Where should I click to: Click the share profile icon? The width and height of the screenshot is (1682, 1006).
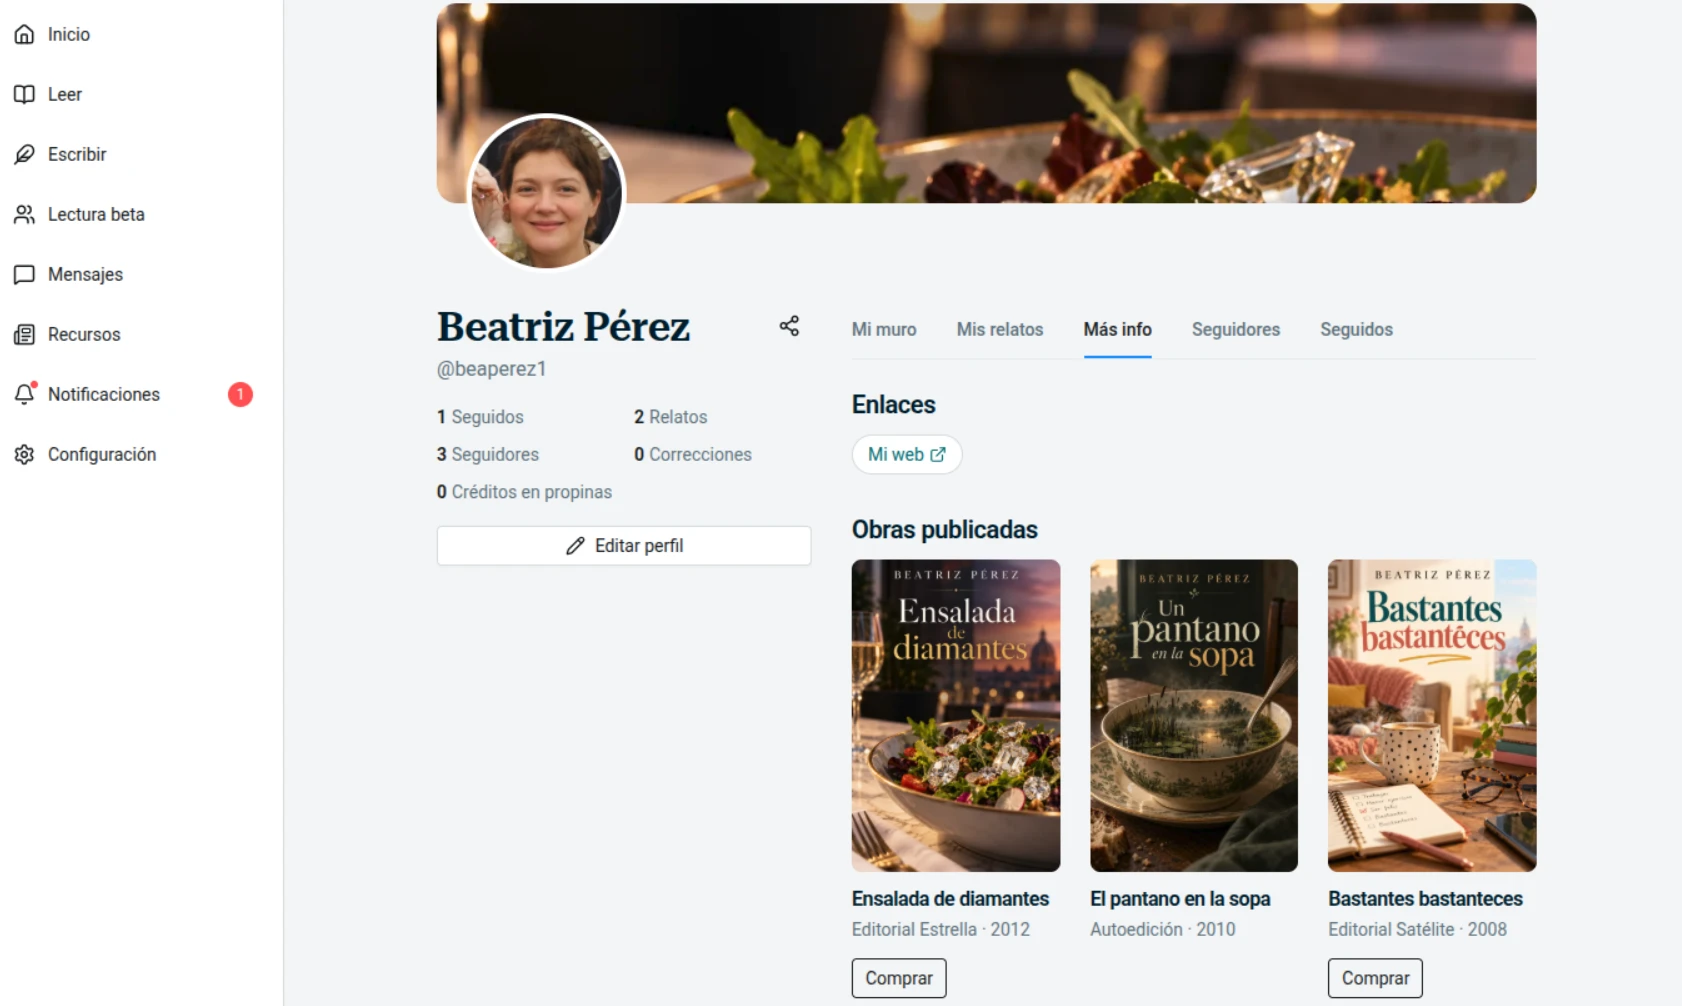[x=789, y=326]
